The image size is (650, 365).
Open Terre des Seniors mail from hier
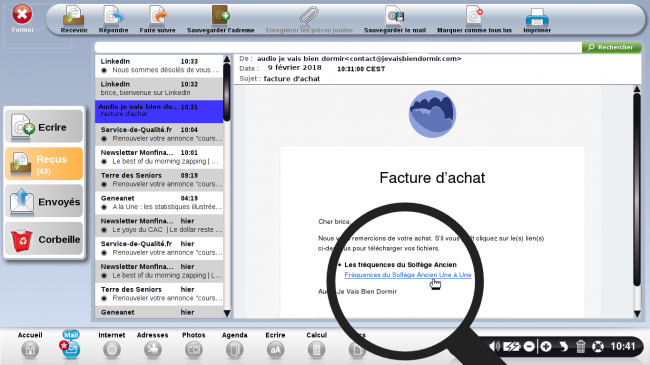tap(159, 294)
